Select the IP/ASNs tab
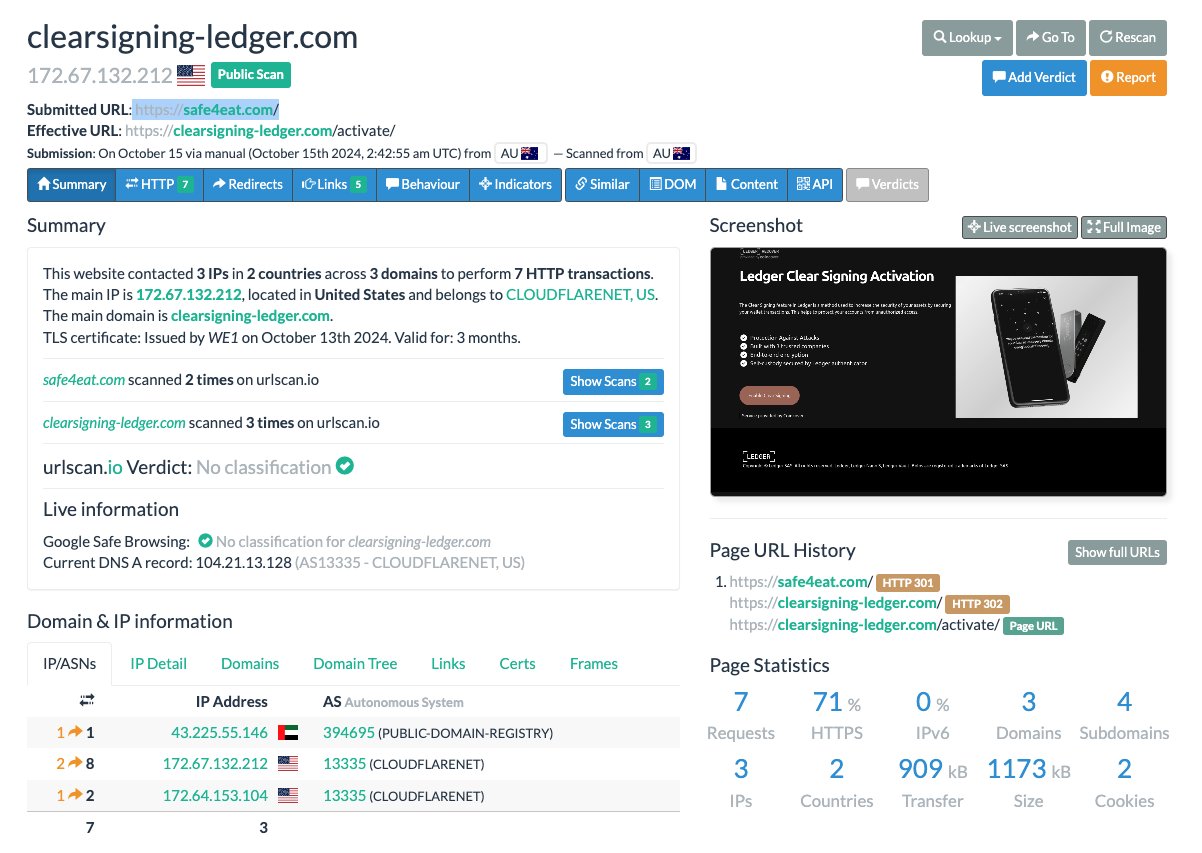This screenshot has height=853, width=1202. (70, 663)
